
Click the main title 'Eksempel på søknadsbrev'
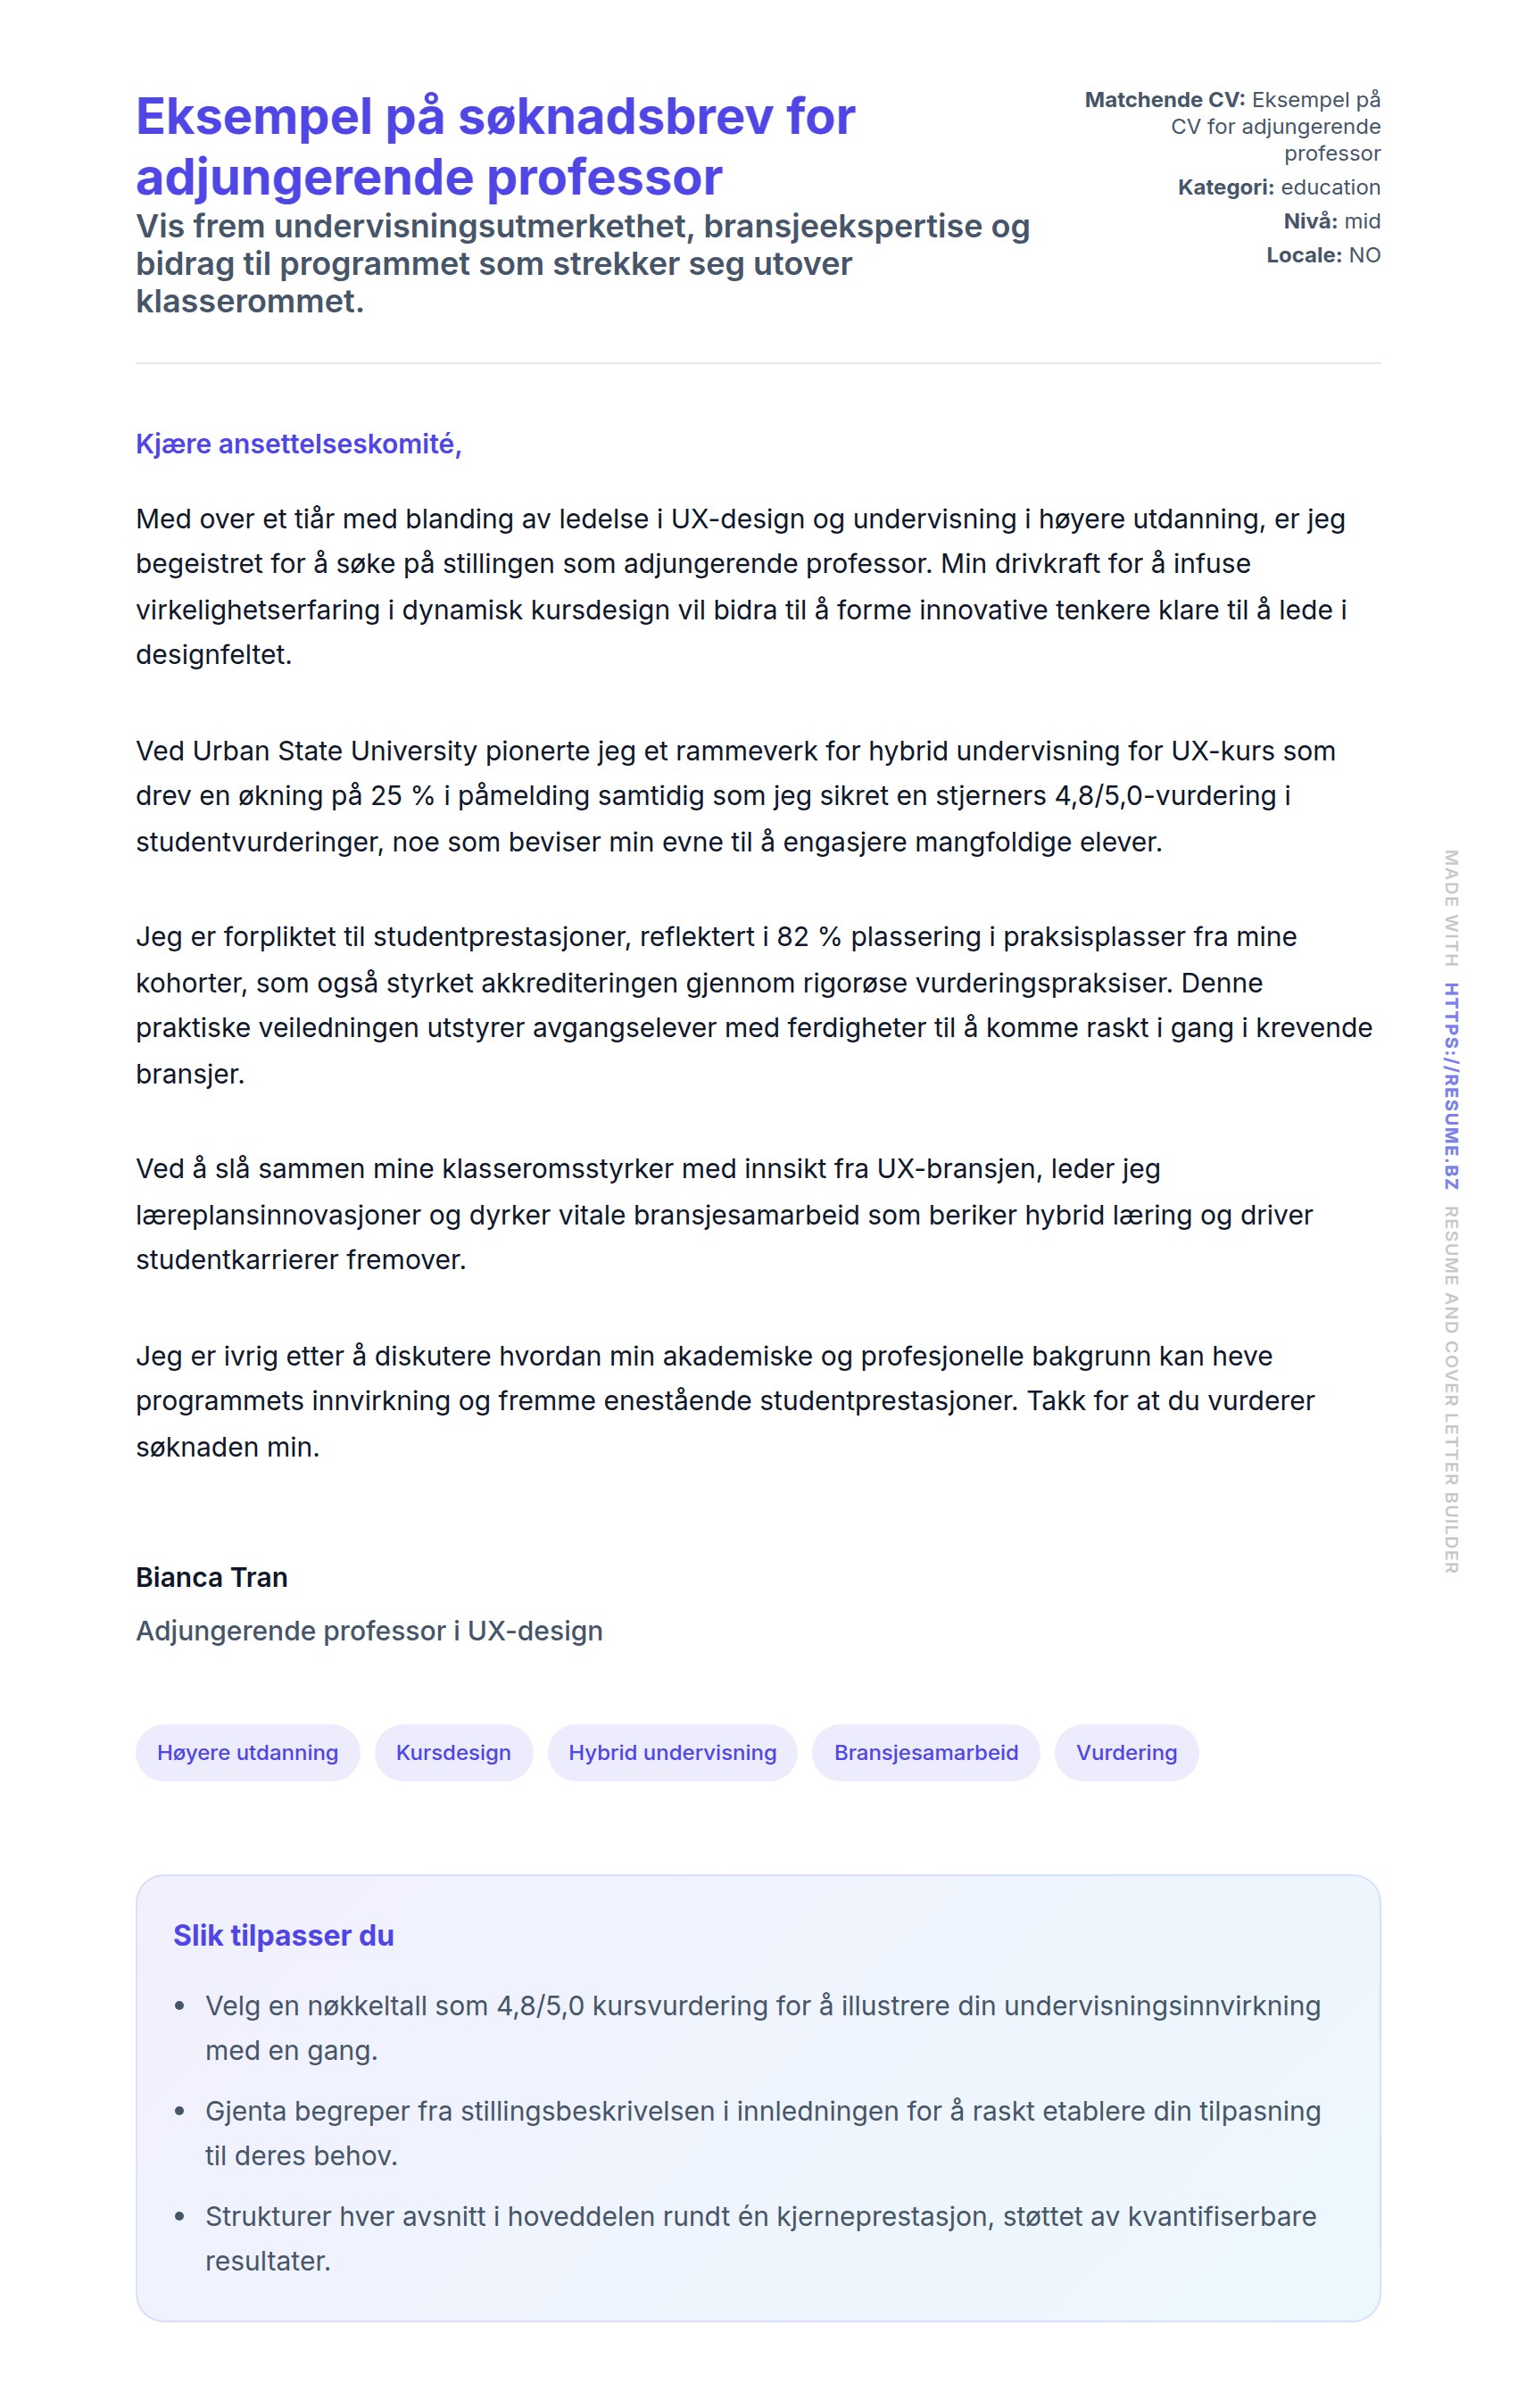[x=495, y=146]
